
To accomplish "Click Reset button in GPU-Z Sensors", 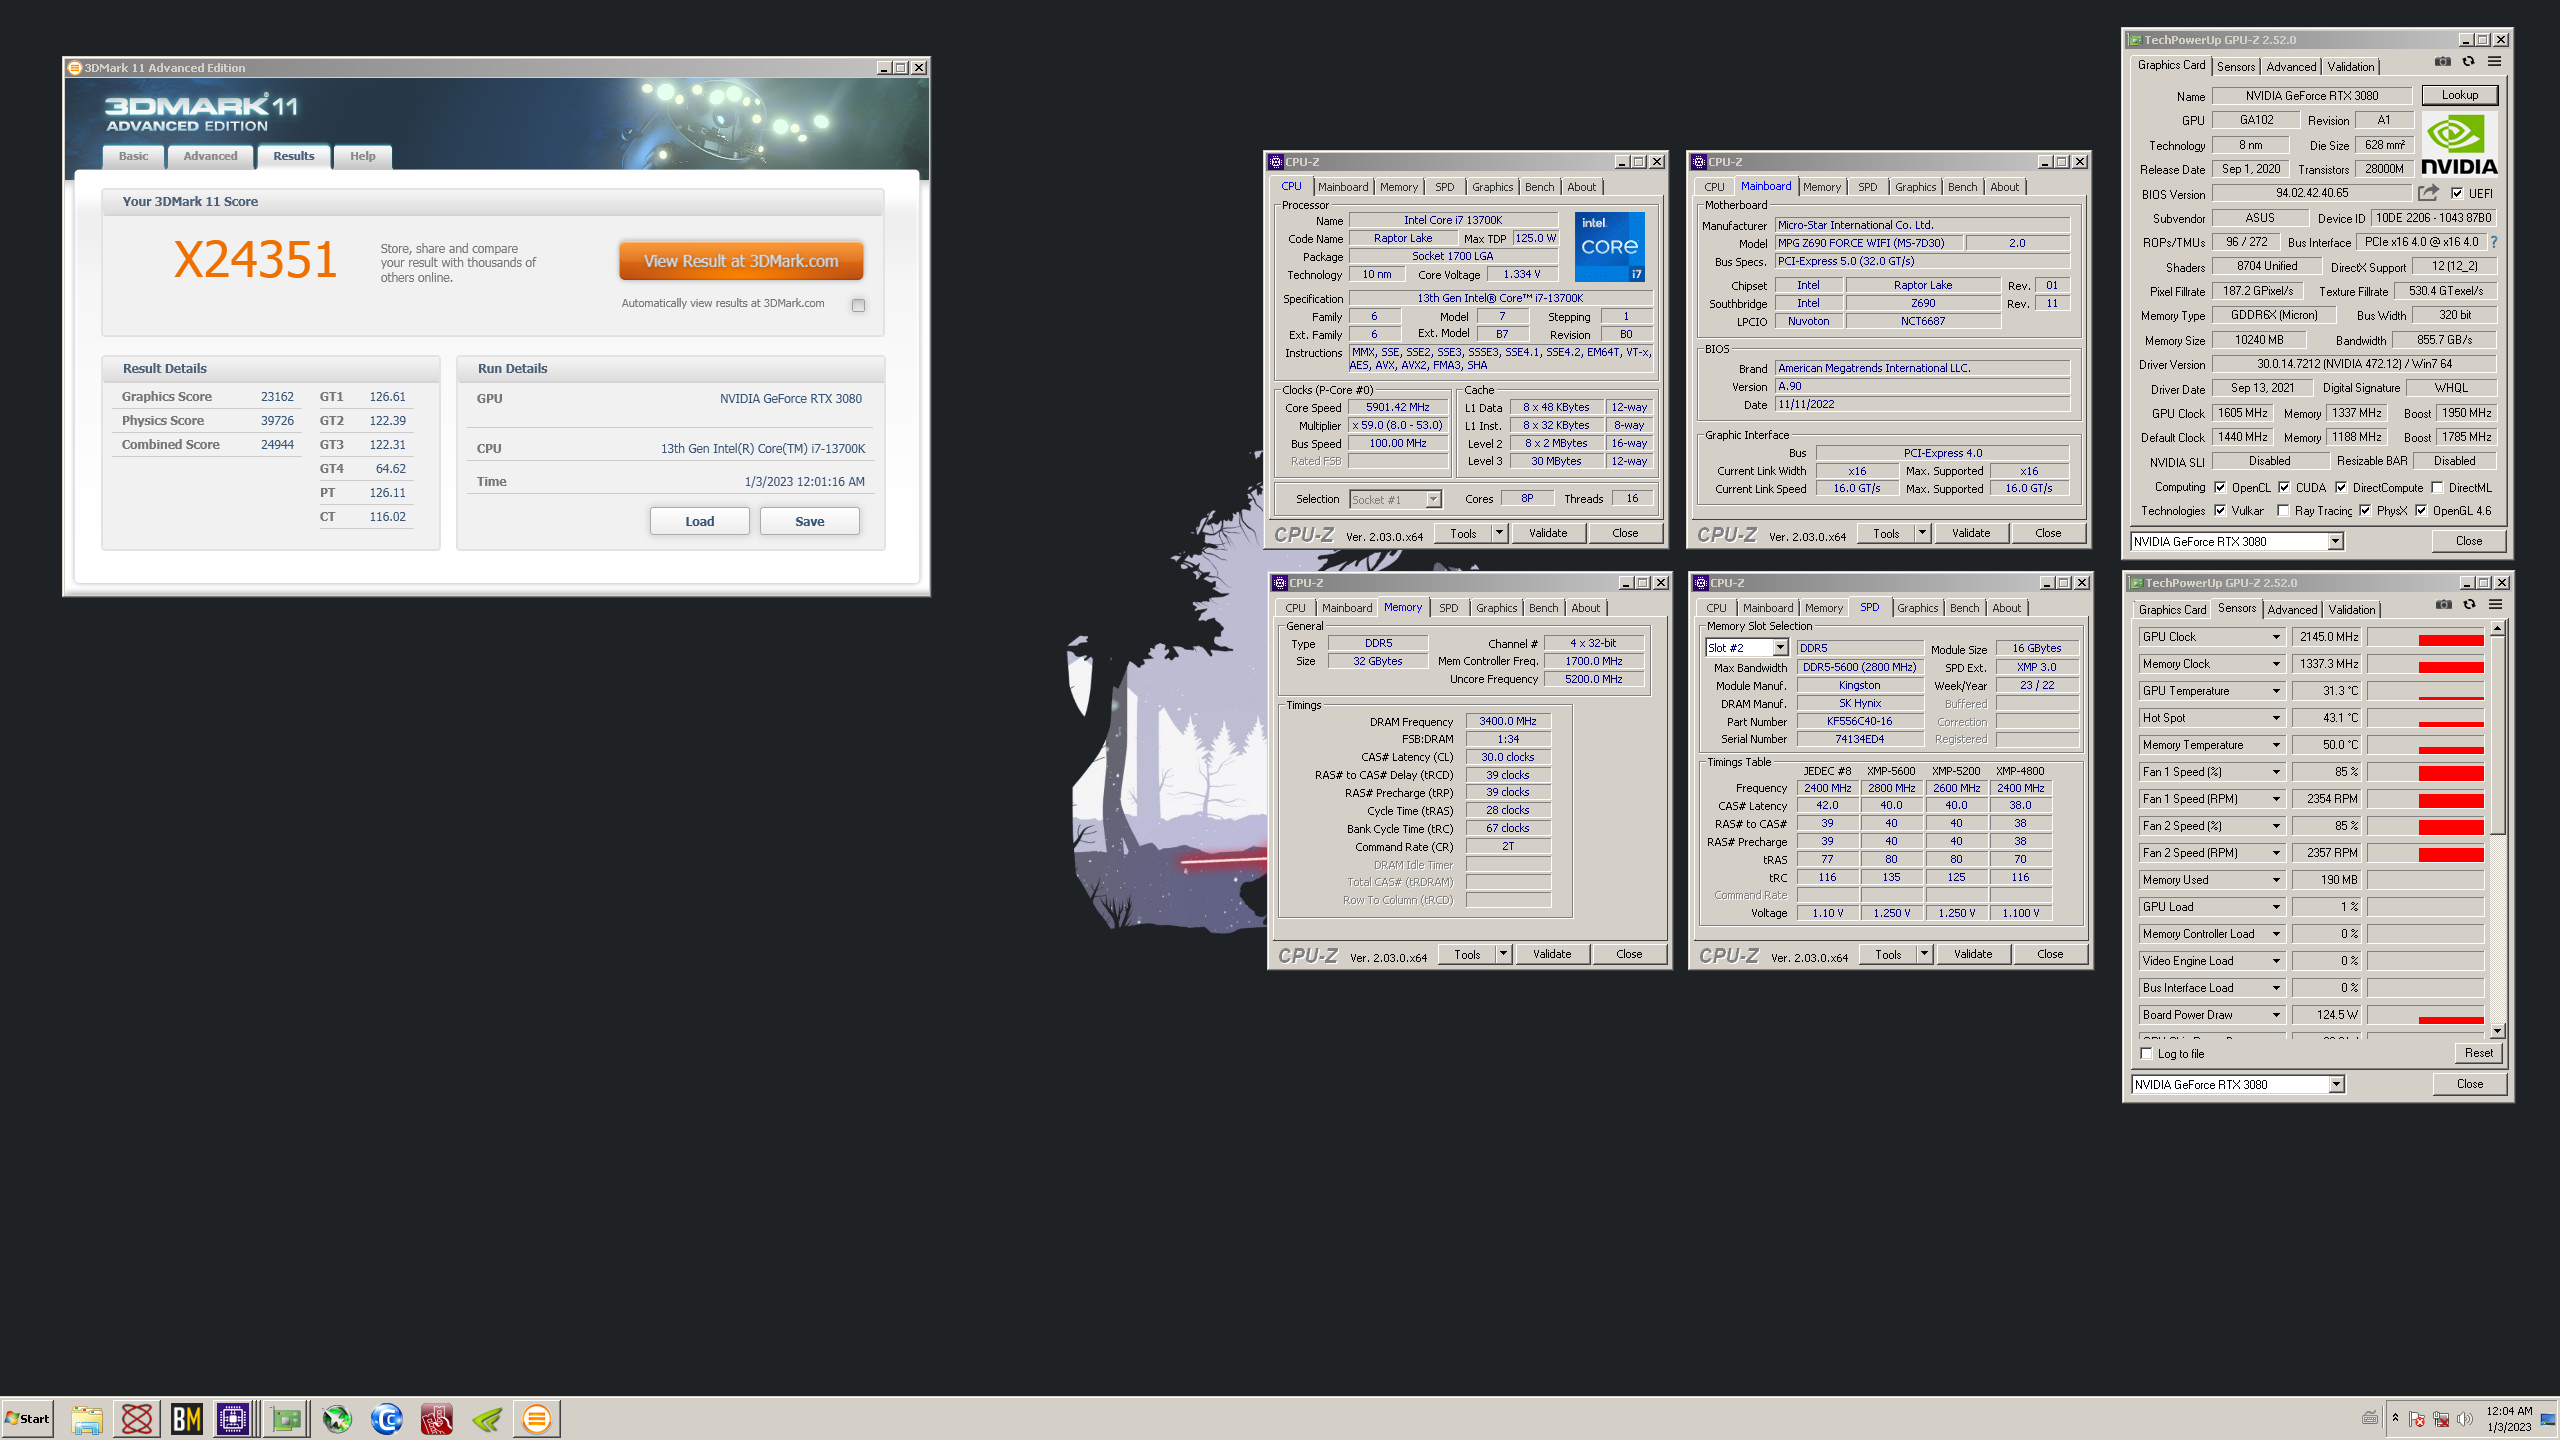I will (2478, 1053).
